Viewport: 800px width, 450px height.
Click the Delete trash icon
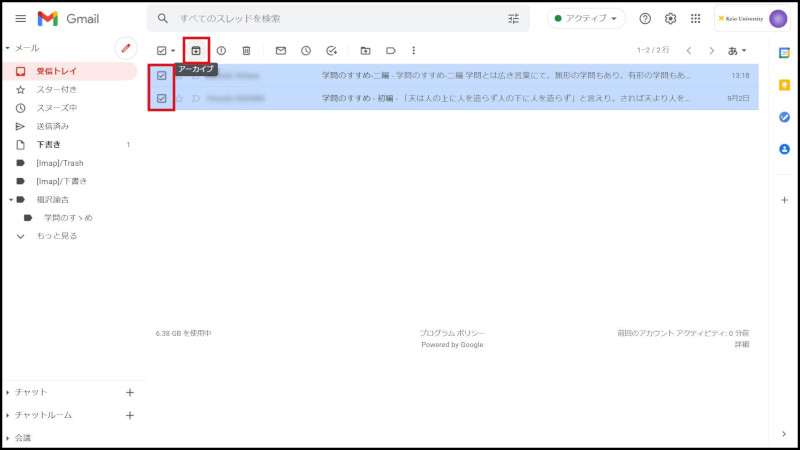coord(246,50)
